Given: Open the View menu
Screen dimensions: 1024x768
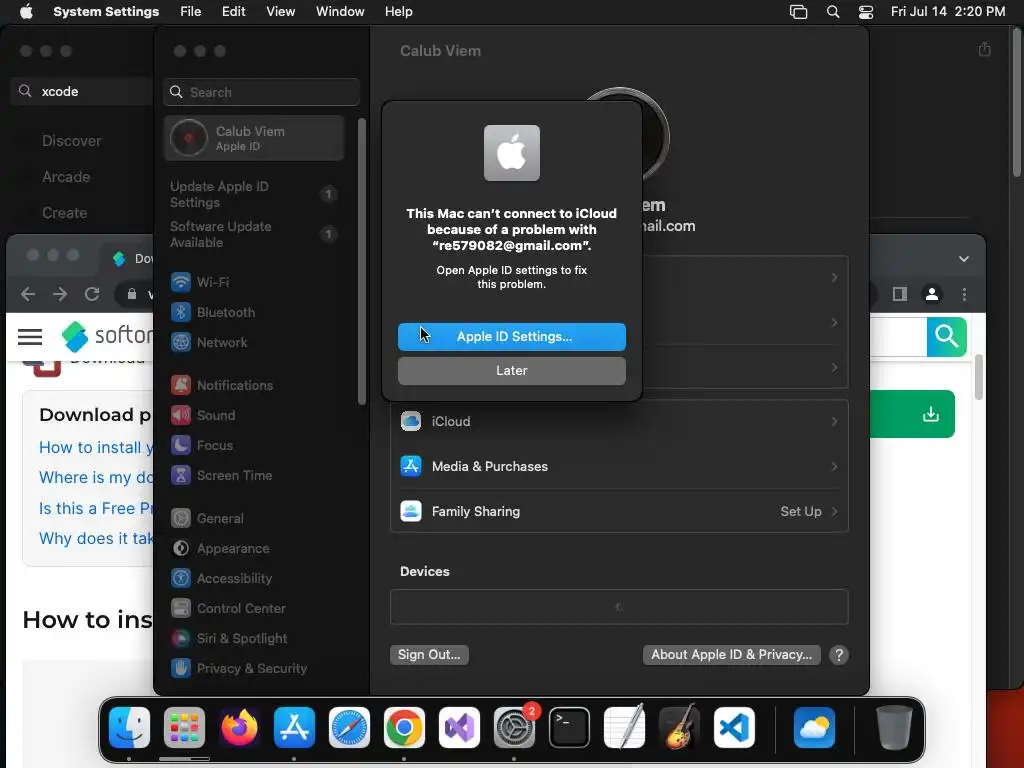Looking at the screenshot, I should click(x=280, y=12).
